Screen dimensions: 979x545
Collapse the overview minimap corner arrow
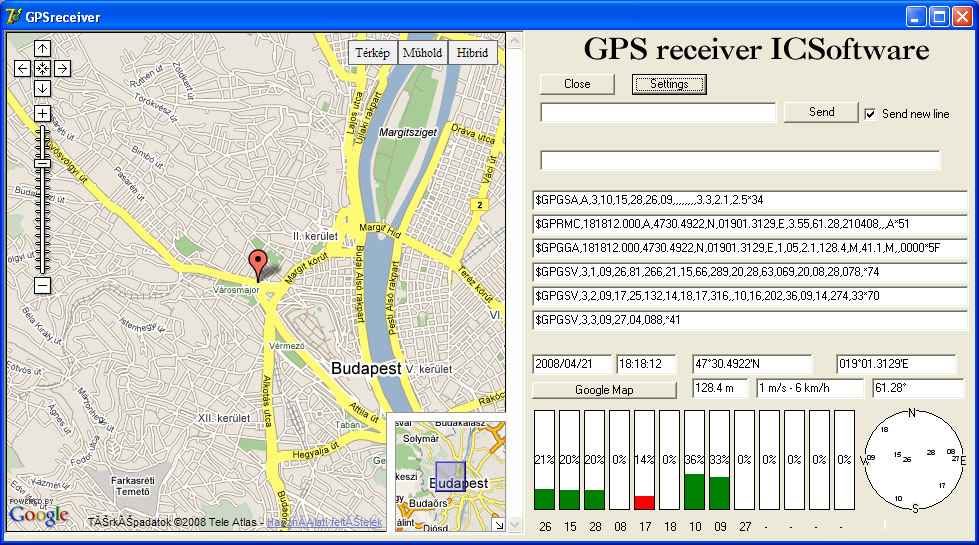tap(499, 525)
